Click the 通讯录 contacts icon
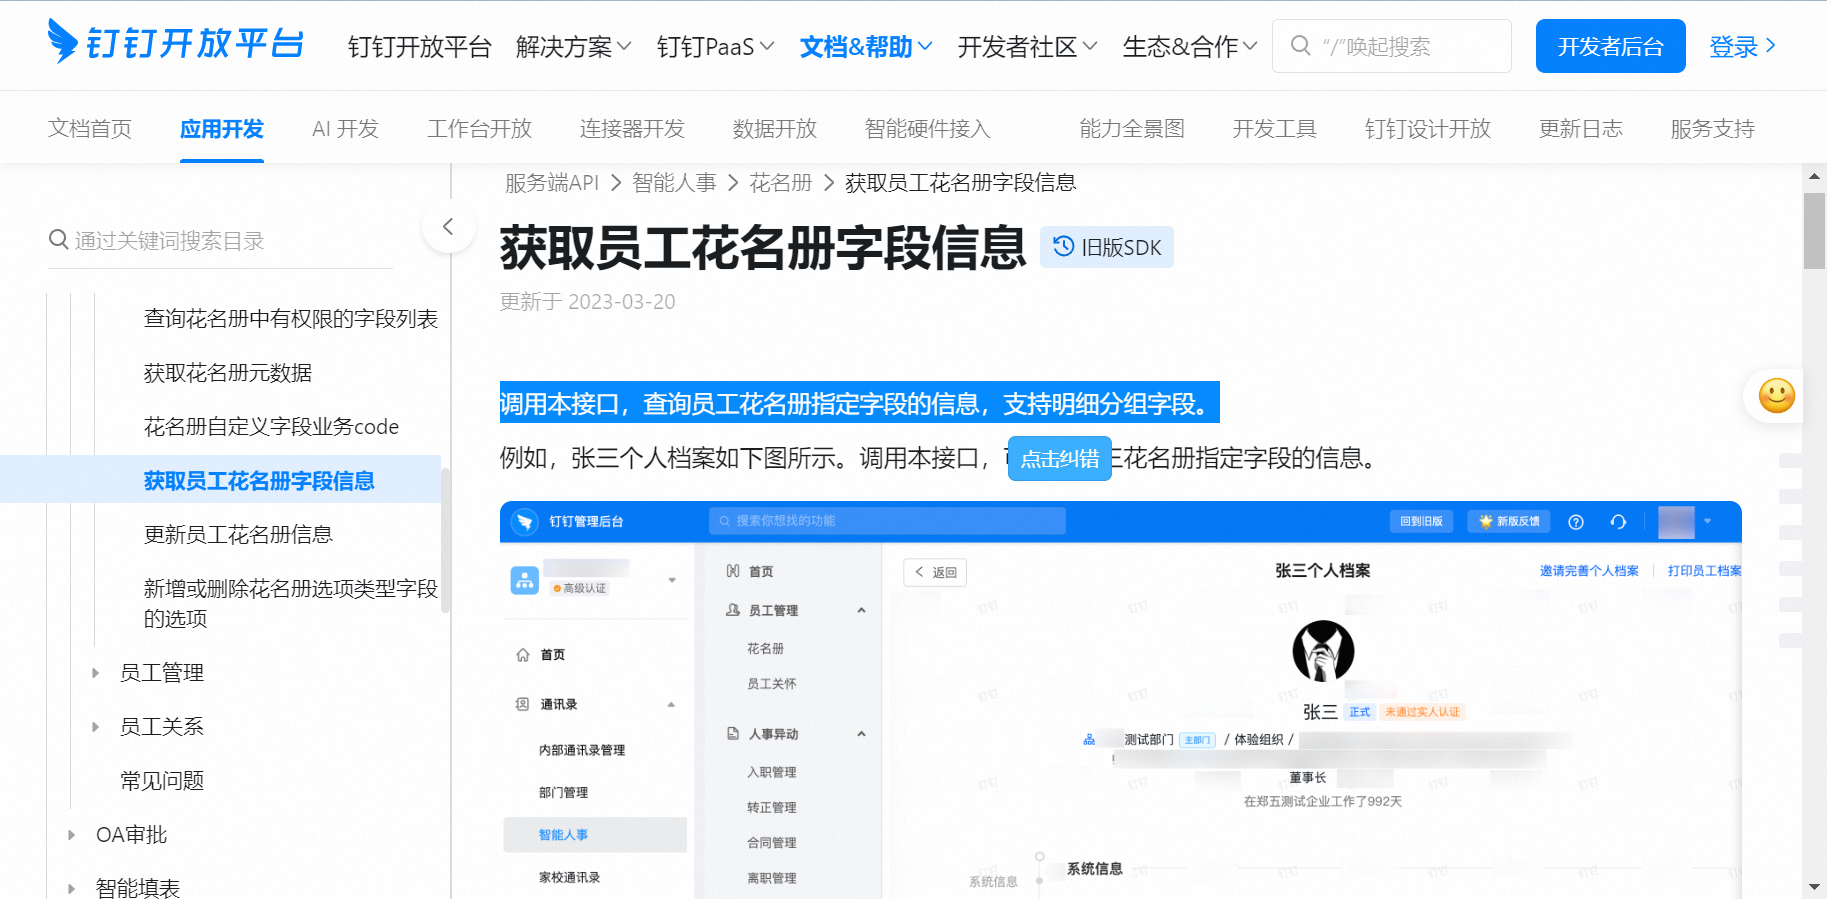This screenshot has width=1827, height=899. click(x=522, y=704)
